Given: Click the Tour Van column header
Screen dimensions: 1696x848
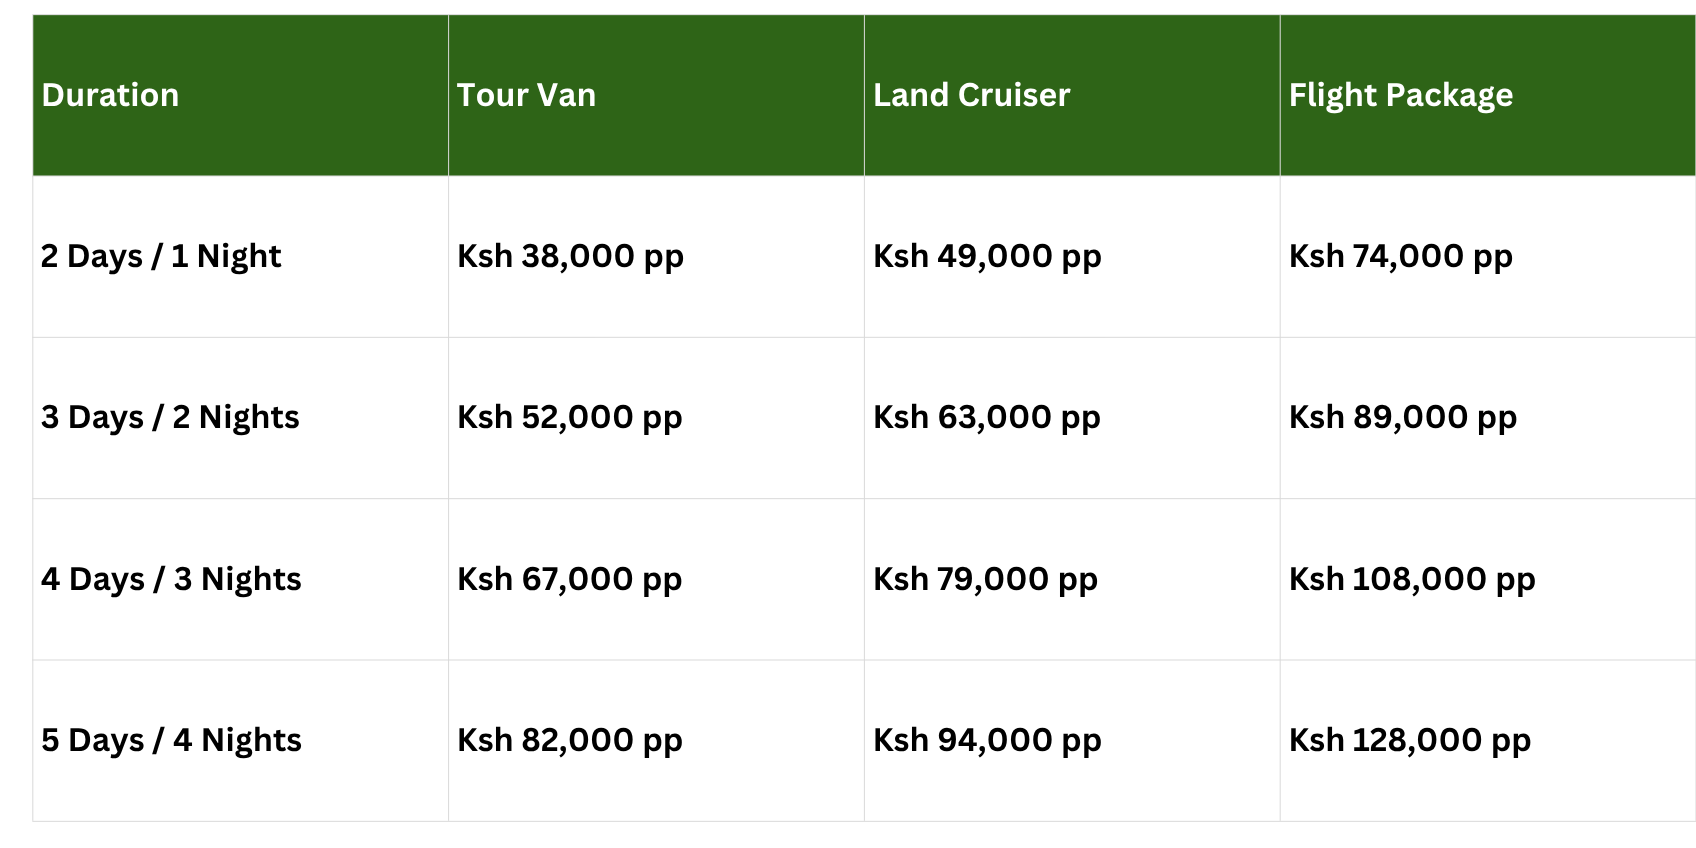Looking at the screenshot, I should coord(526,95).
